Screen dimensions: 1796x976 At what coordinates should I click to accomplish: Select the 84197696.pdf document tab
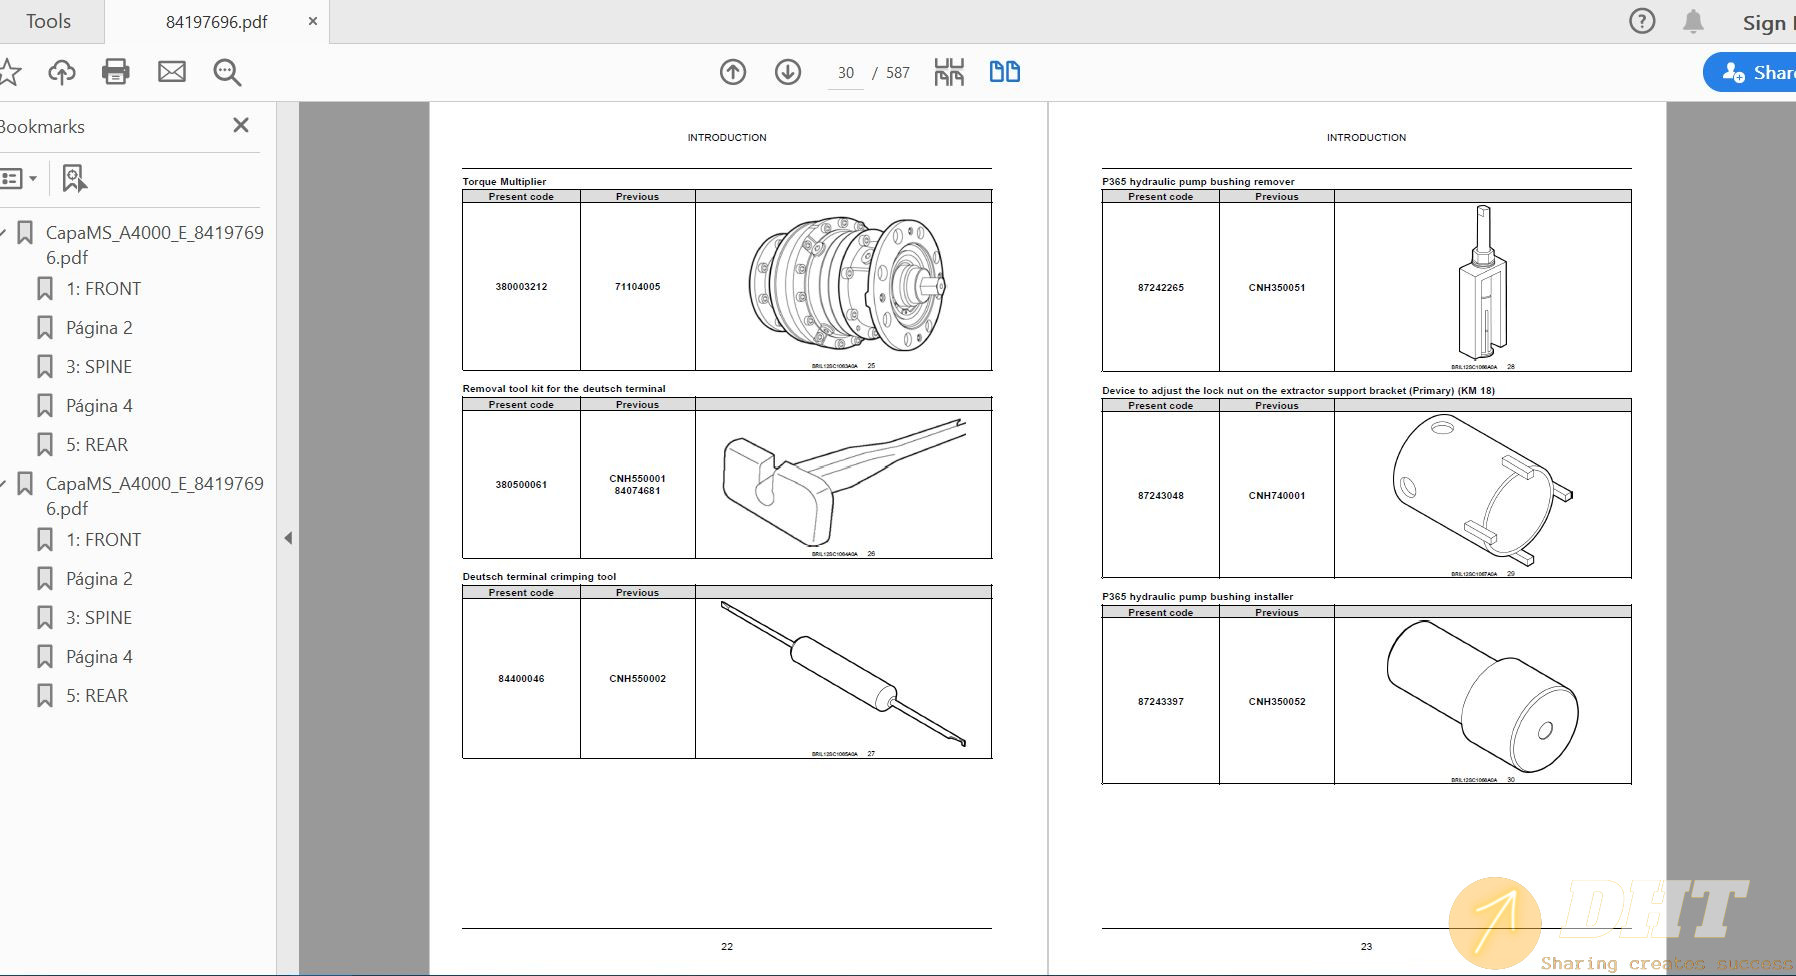tap(216, 22)
